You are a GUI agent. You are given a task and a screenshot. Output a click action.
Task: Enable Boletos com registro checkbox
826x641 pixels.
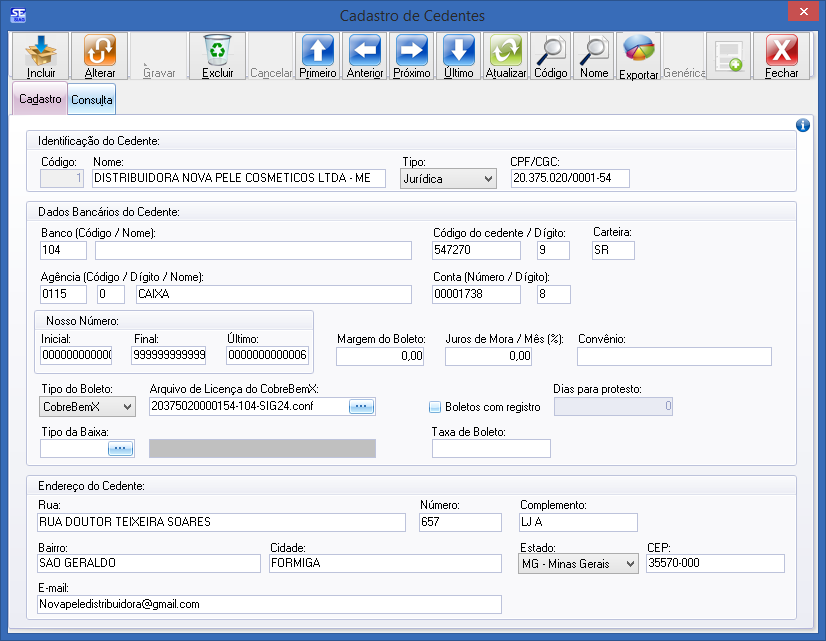click(x=435, y=407)
